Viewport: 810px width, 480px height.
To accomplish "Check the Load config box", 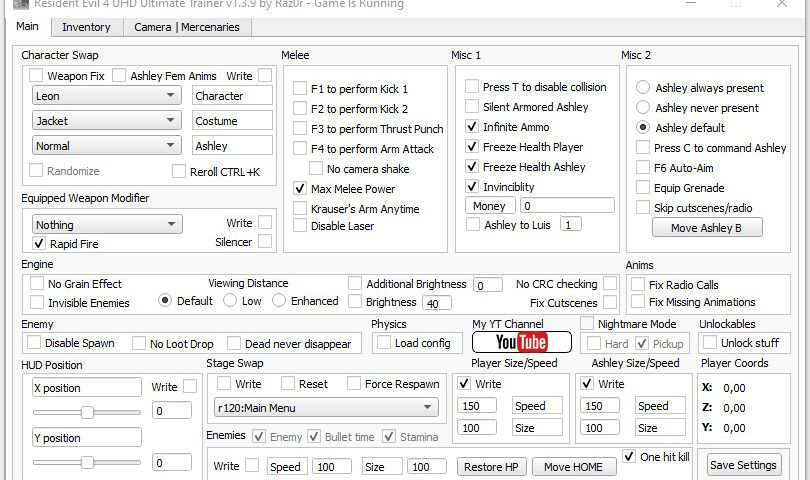I will tap(384, 343).
